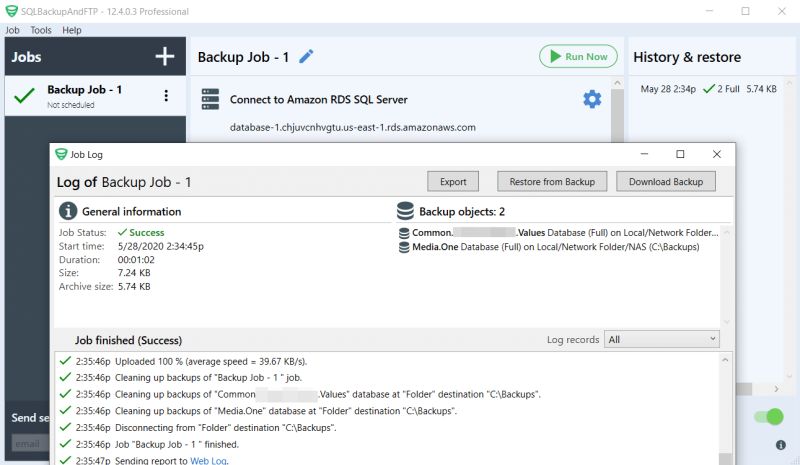800x465 pixels.
Task: Open the three-dot options for Backup Job - 1
Action: point(166,95)
